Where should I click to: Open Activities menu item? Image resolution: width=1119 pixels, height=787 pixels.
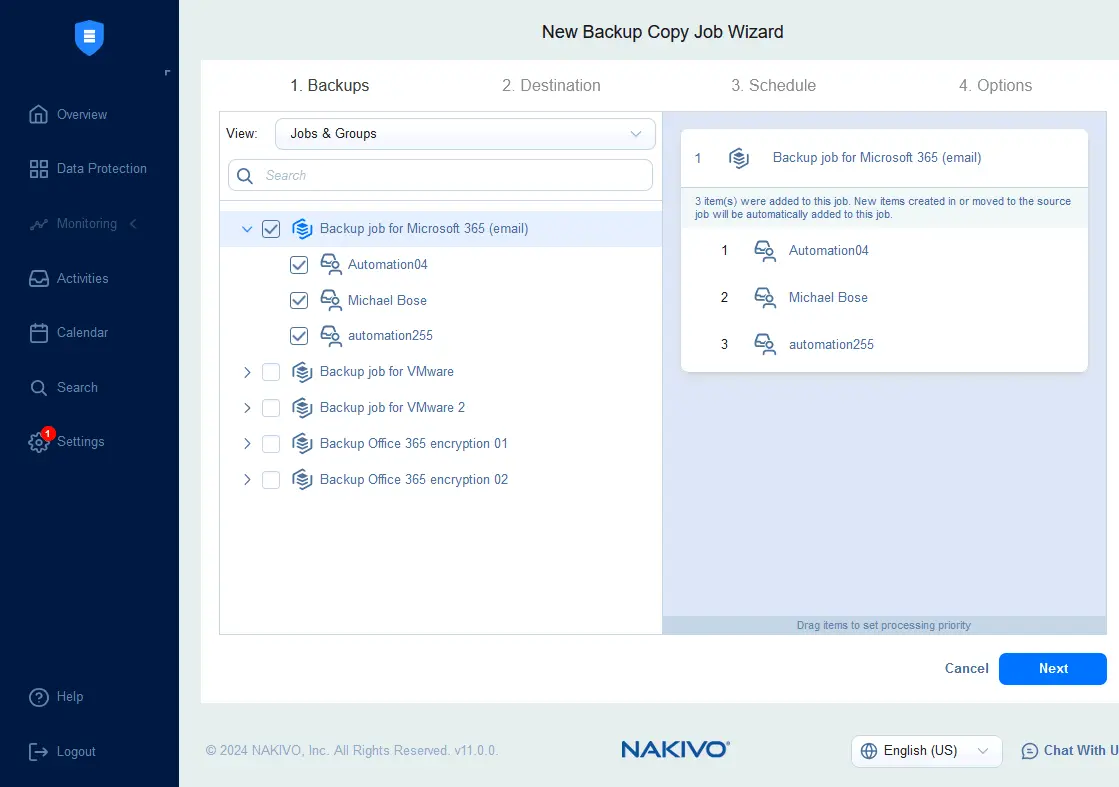click(69, 278)
